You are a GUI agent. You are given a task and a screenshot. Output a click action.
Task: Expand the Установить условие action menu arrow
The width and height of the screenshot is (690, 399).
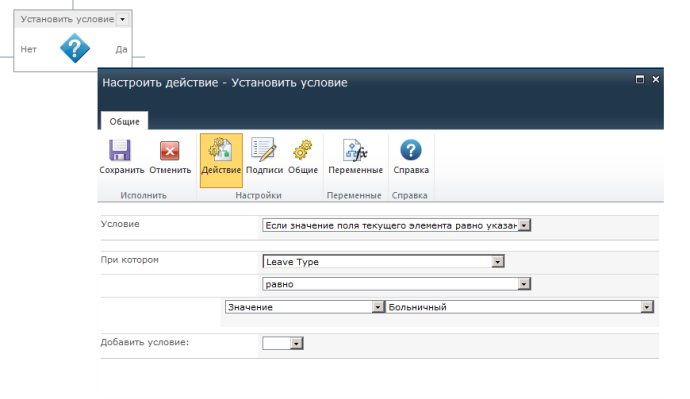click(122, 19)
